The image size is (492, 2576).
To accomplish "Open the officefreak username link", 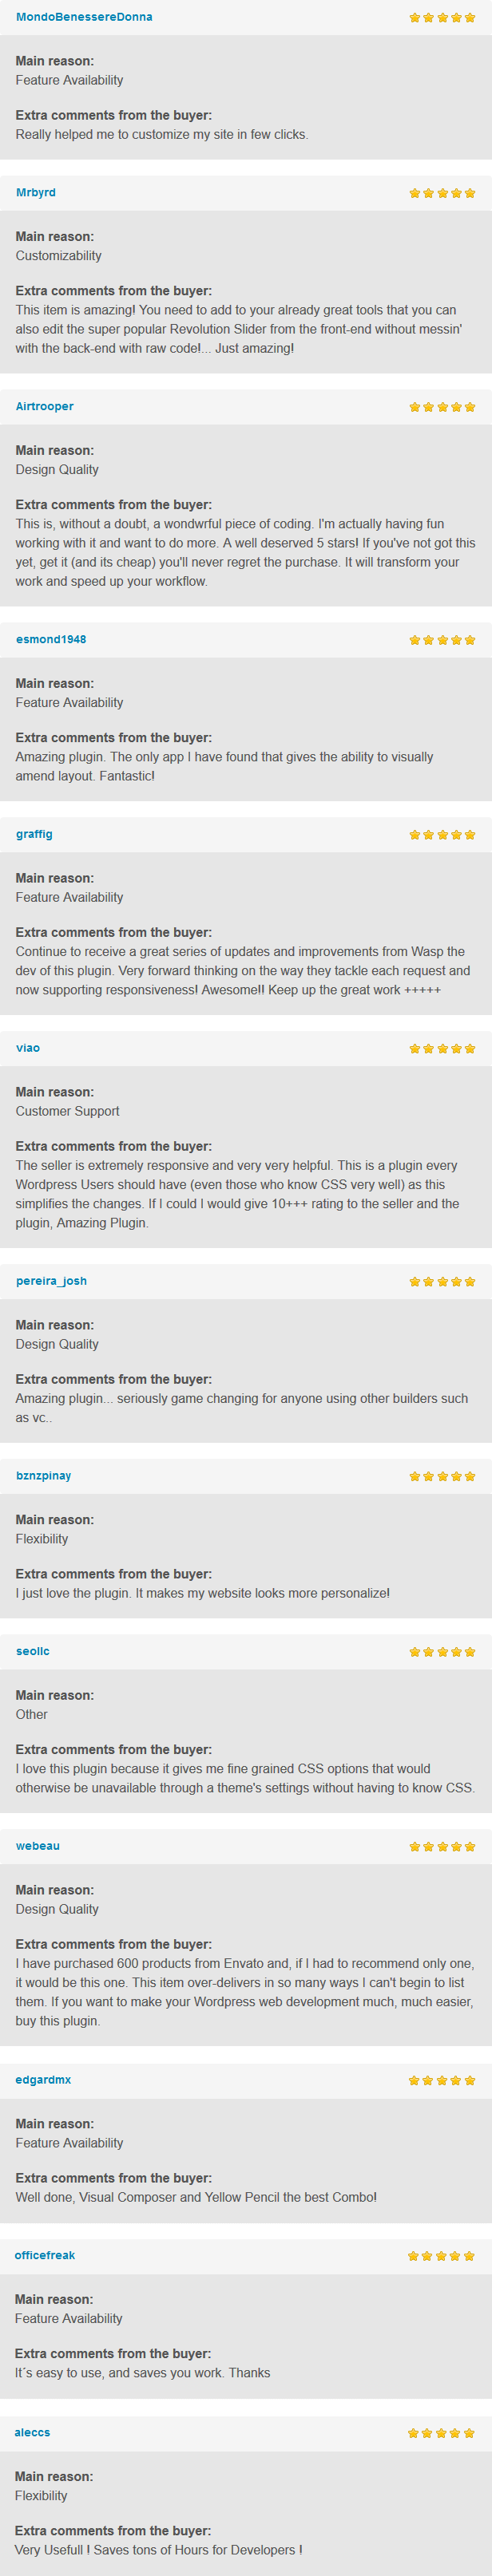I will [x=45, y=2255].
